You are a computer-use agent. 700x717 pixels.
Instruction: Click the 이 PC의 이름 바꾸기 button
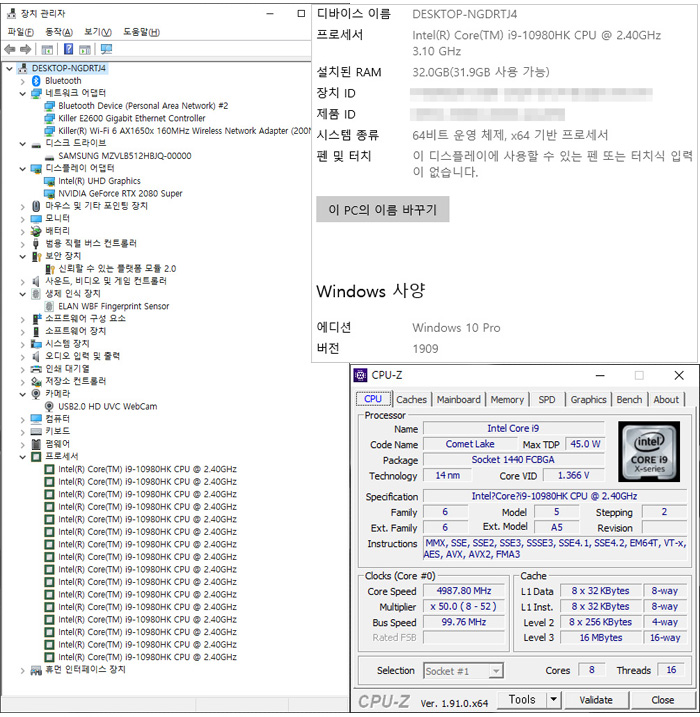click(383, 209)
